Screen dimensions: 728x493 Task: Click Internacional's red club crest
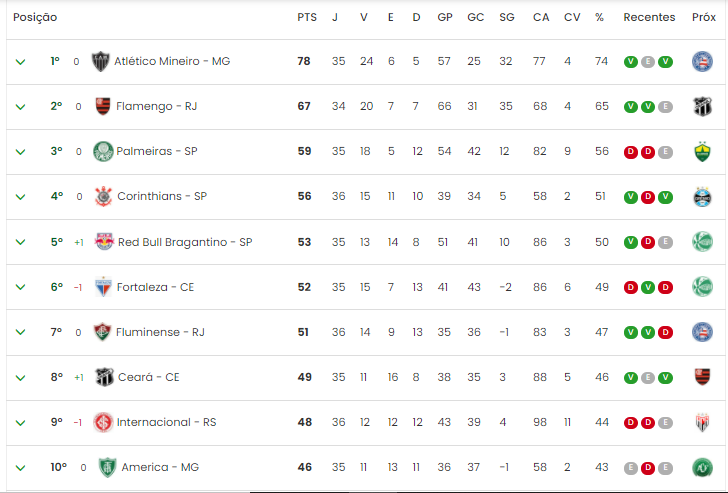tap(103, 422)
